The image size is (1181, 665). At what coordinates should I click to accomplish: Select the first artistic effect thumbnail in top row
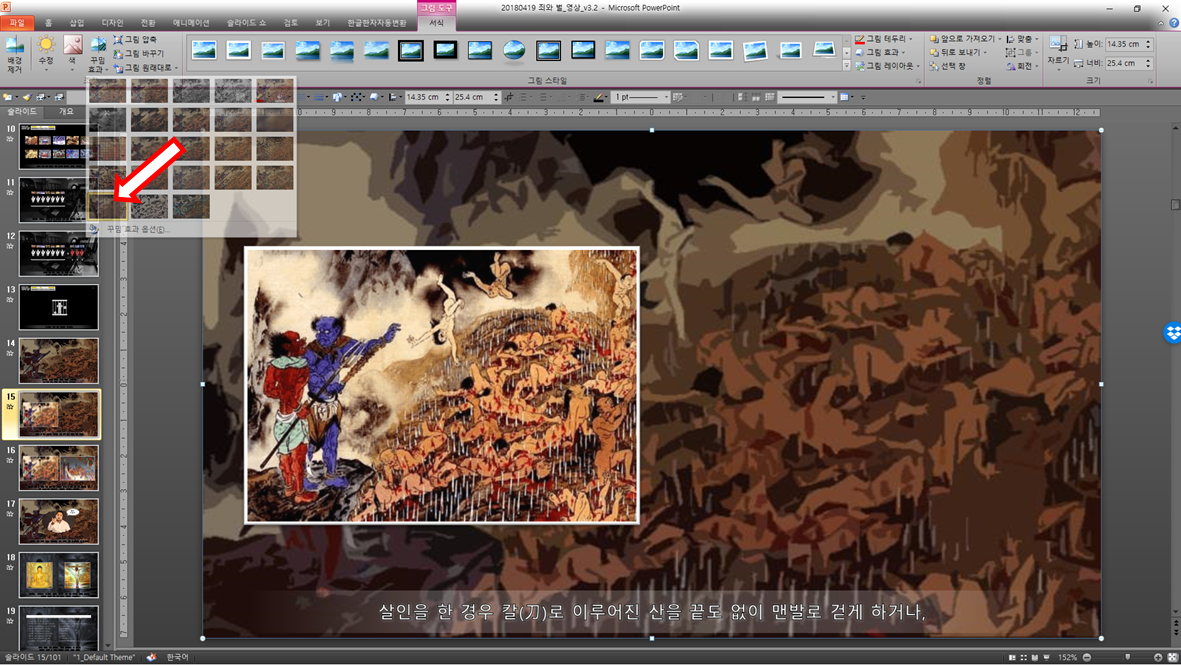(107, 91)
